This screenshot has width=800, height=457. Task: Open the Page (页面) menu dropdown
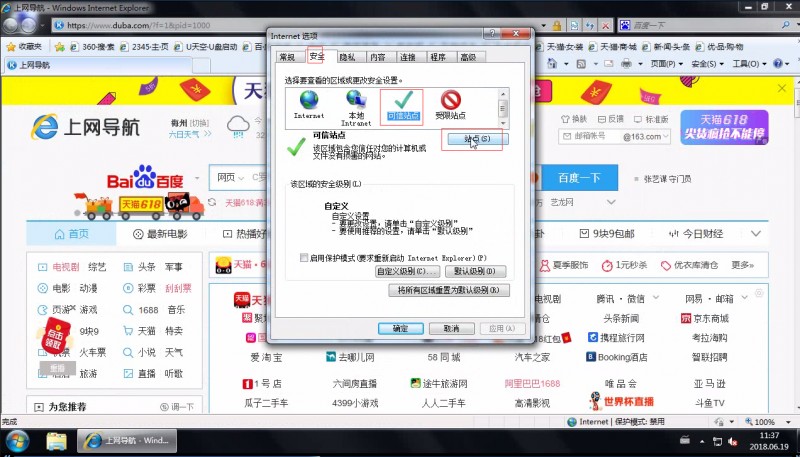click(x=666, y=64)
